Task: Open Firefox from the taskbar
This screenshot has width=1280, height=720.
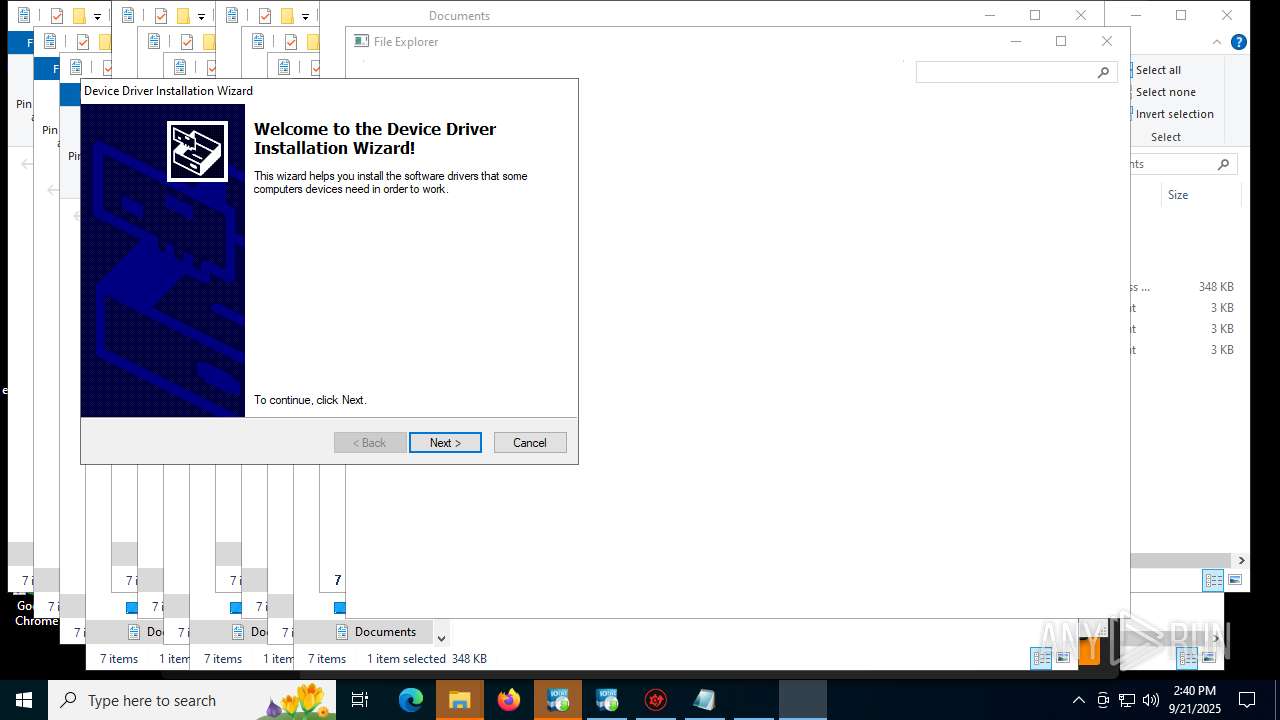Action: [509, 700]
